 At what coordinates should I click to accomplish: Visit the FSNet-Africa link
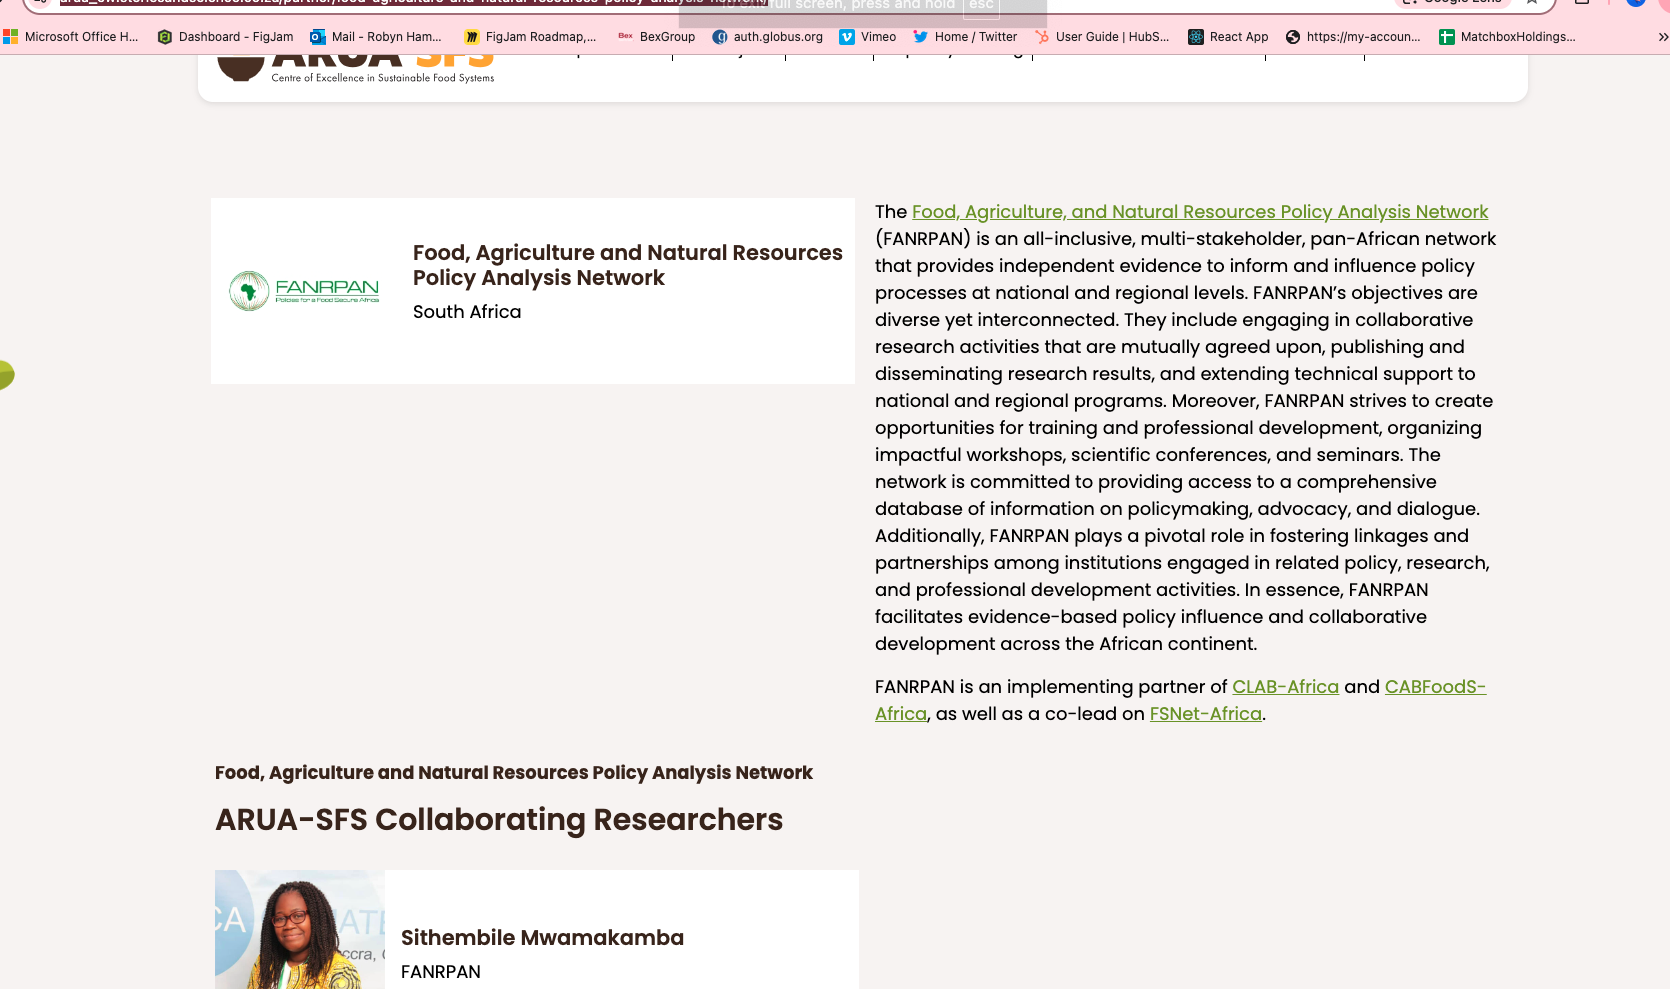coord(1205,714)
